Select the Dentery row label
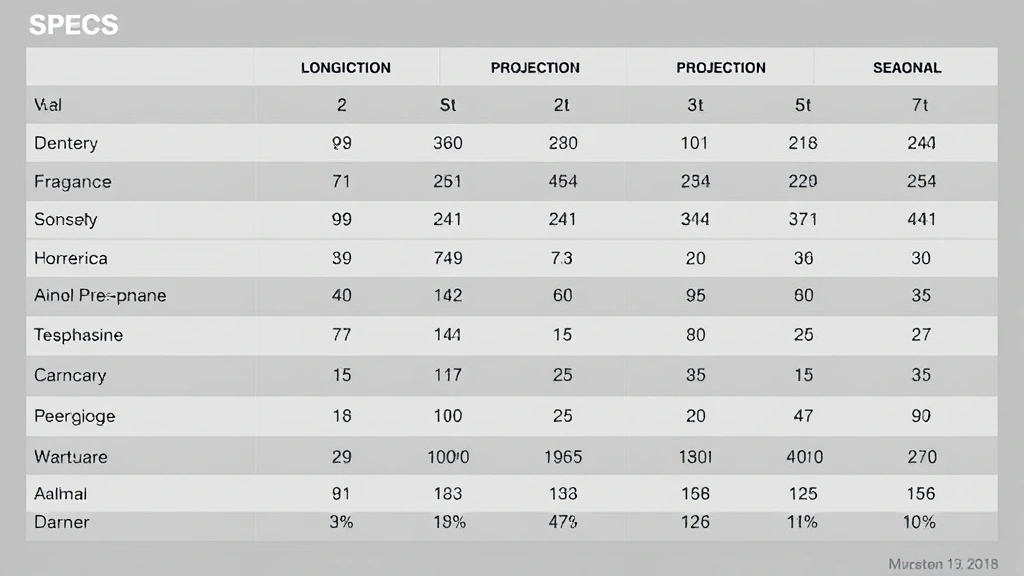Viewport: 1024px width, 576px height. tap(66, 143)
